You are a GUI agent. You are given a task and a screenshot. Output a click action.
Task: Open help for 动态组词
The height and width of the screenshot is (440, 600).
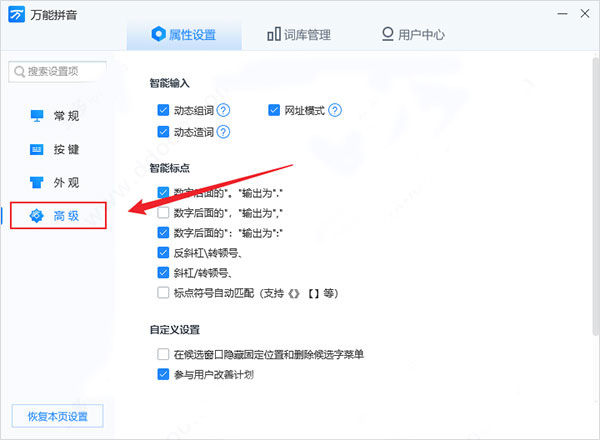[x=223, y=111]
